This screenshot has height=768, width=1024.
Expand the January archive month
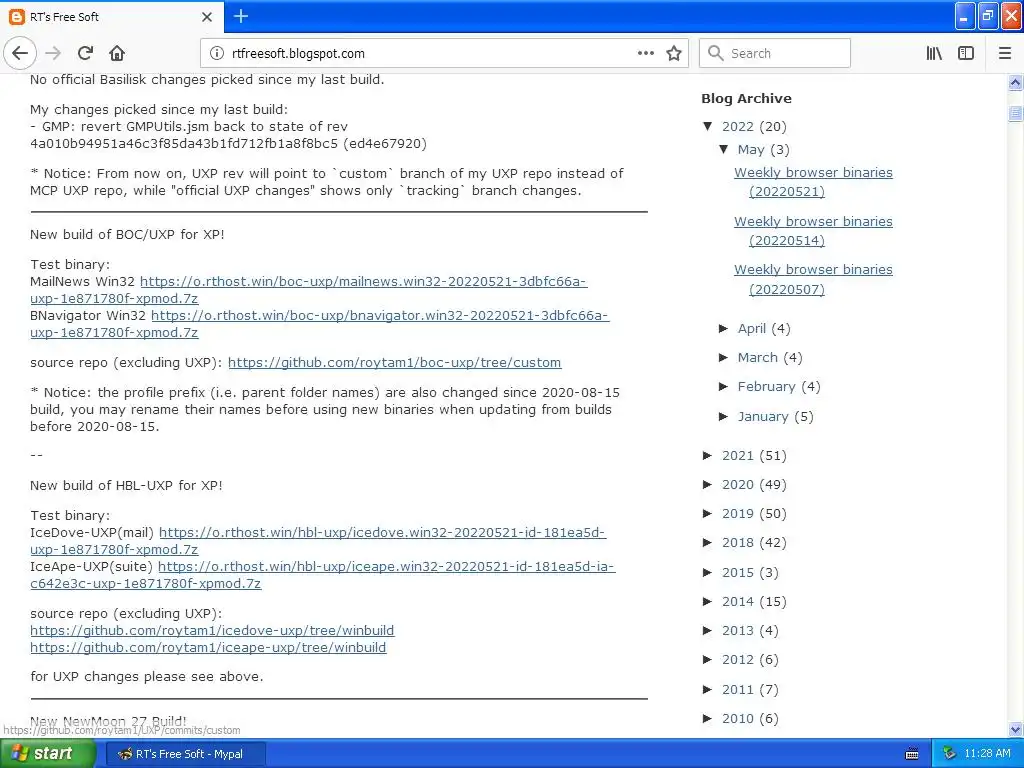click(x=724, y=416)
